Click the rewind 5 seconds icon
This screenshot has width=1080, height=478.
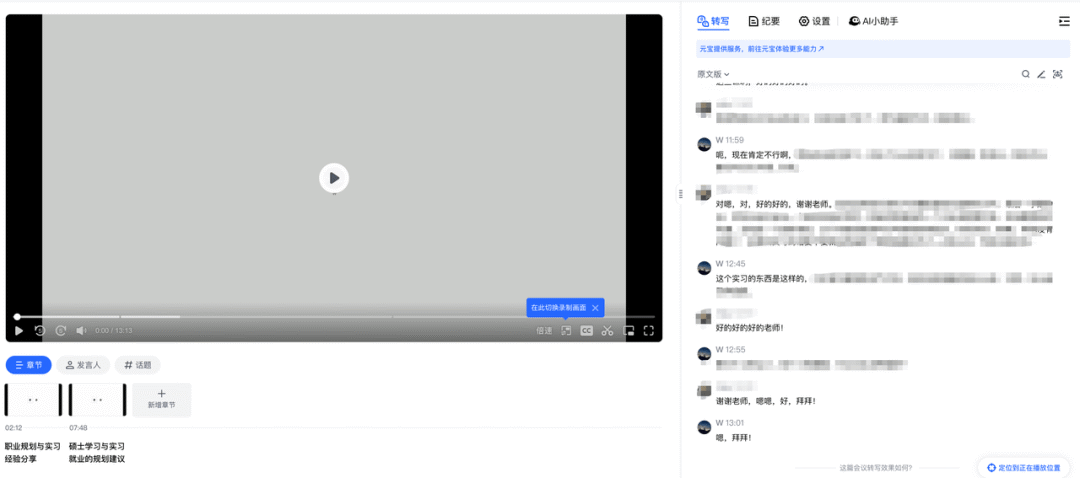[x=40, y=331]
